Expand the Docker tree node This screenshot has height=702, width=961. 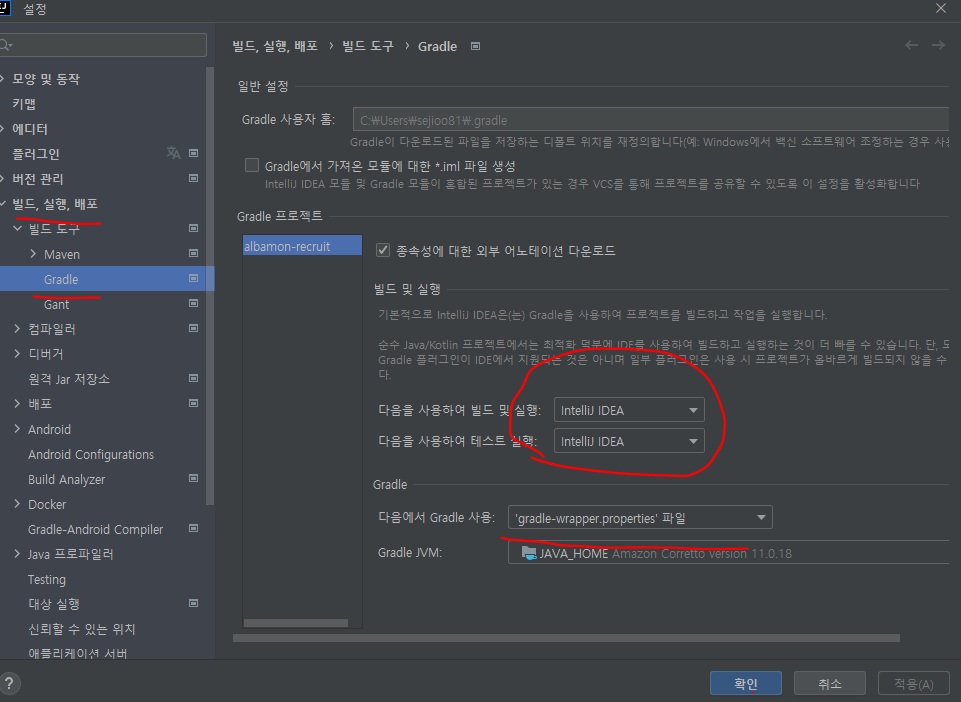pyautogui.click(x=17, y=503)
